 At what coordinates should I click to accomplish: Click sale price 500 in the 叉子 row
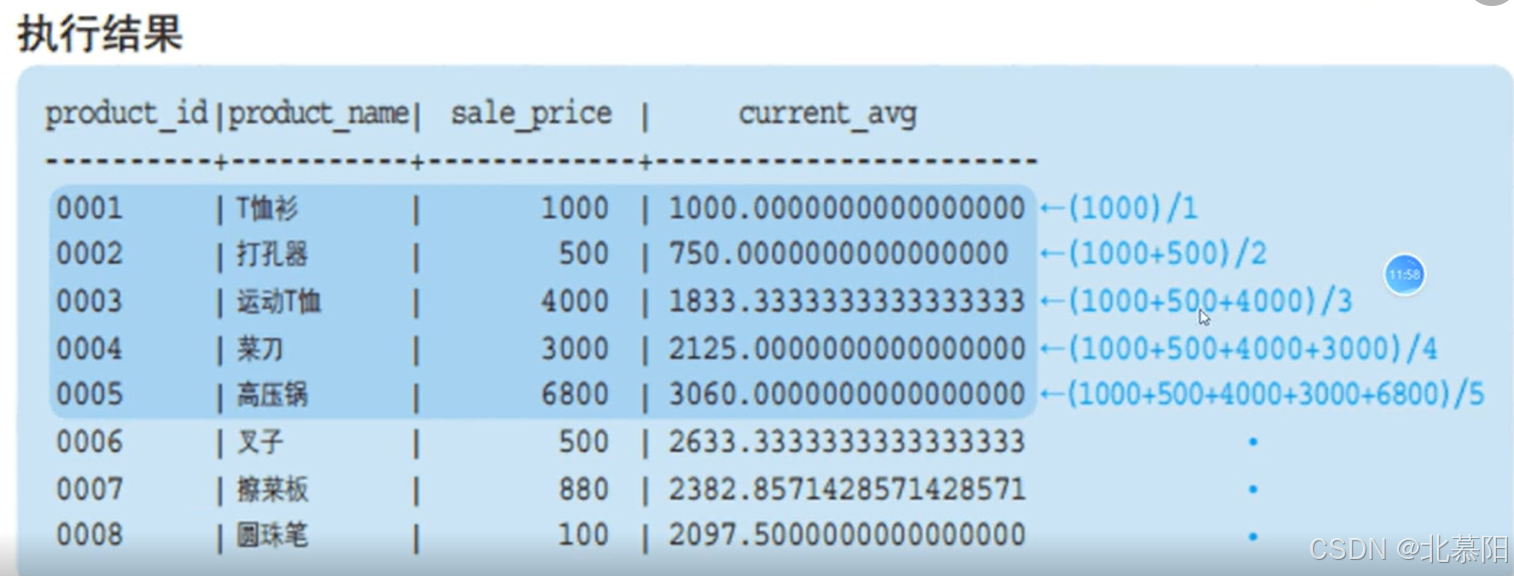583,441
